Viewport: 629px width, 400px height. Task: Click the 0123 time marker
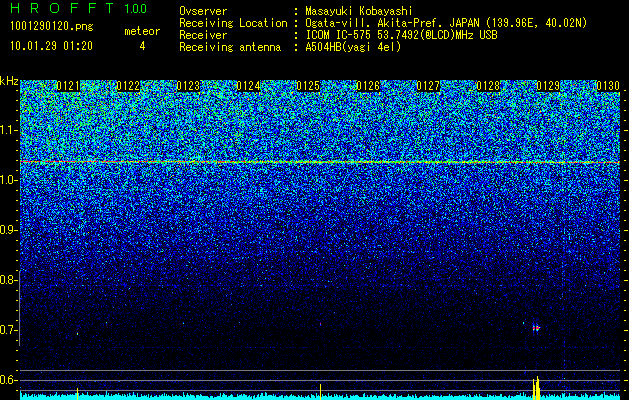point(188,86)
